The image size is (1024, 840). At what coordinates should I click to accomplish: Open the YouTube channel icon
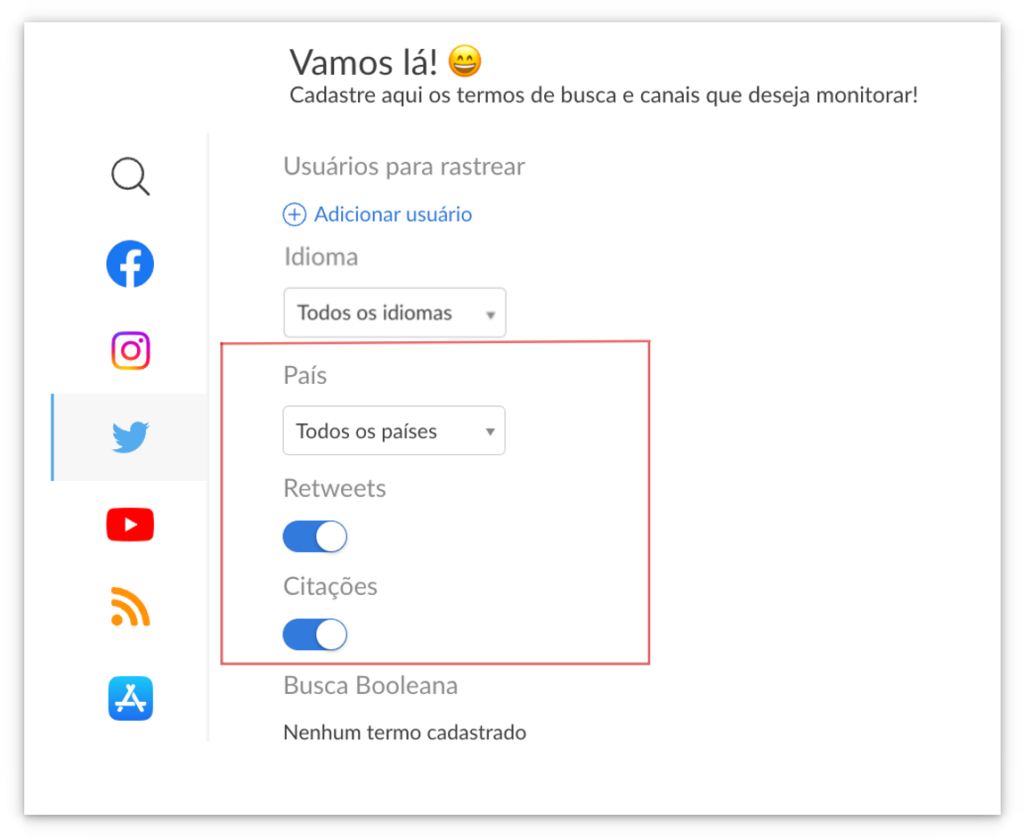click(130, 525)
